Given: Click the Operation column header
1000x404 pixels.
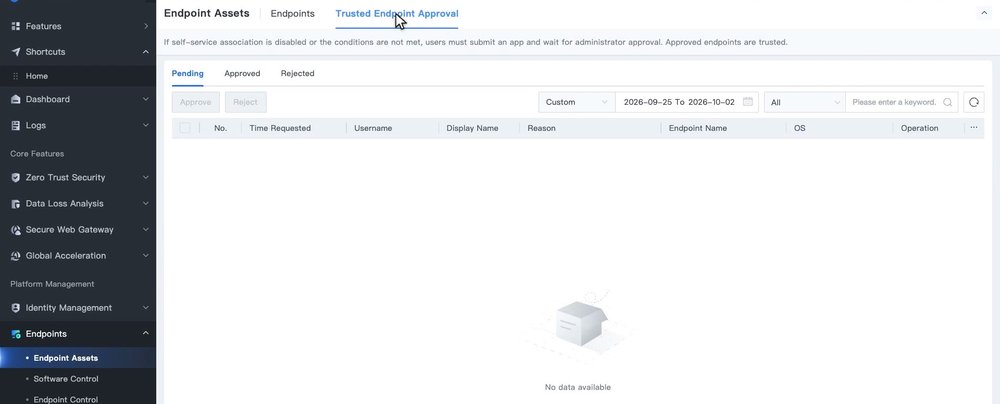Looking at the screenshot, I should point(920,128).
